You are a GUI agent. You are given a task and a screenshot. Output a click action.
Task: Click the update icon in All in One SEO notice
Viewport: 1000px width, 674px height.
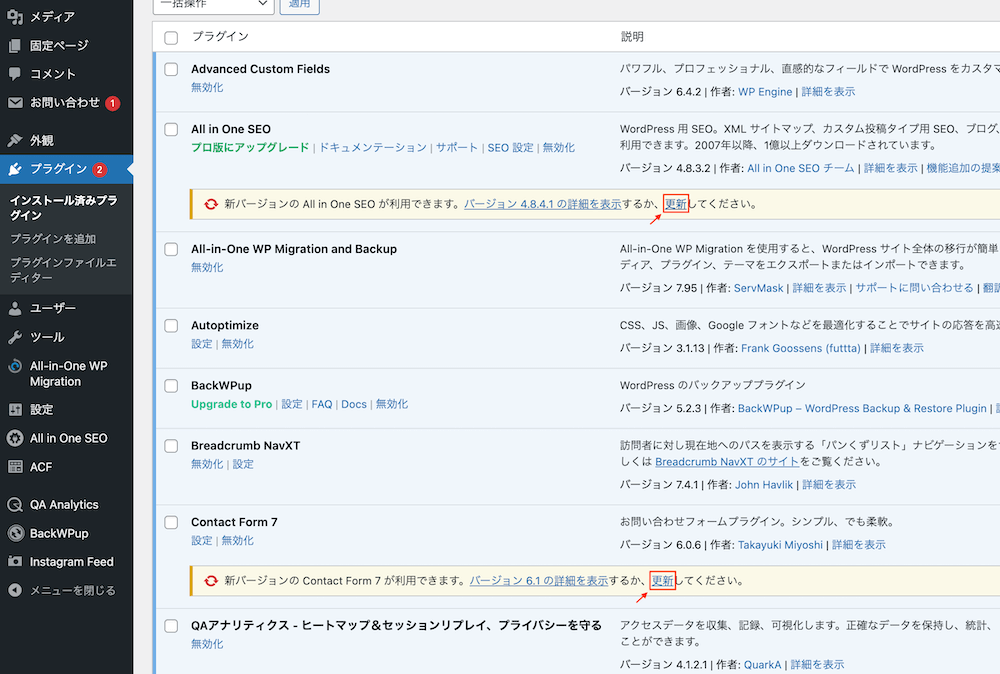coord(211,204)
